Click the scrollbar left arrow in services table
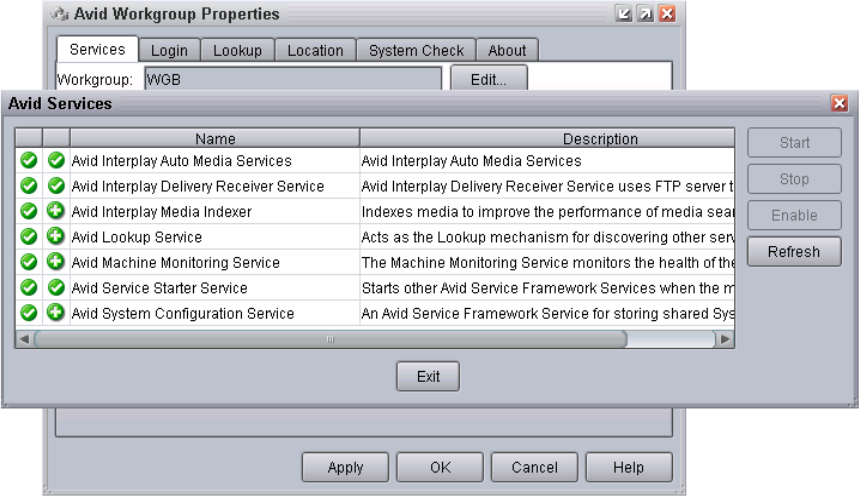 tap(24, 339)
